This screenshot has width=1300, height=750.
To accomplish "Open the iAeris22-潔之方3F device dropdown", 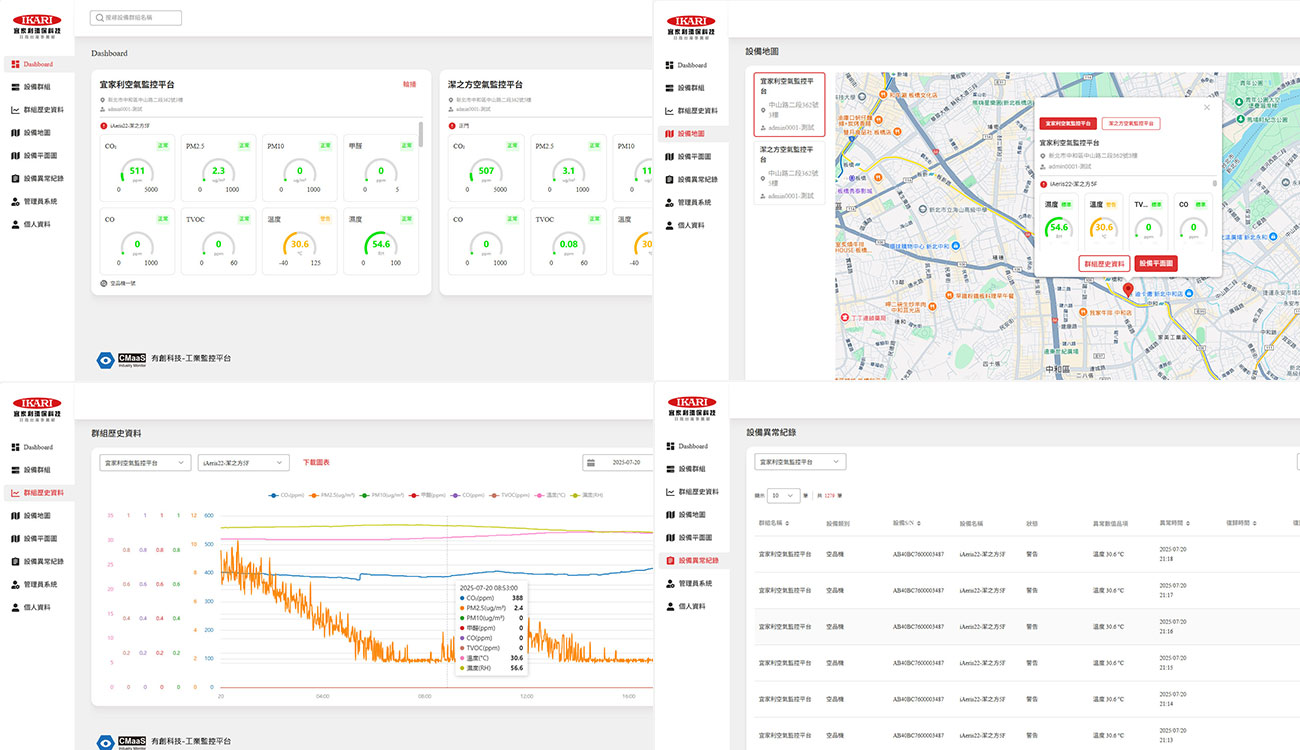I will pyautogui.click(x=243, y=463).
